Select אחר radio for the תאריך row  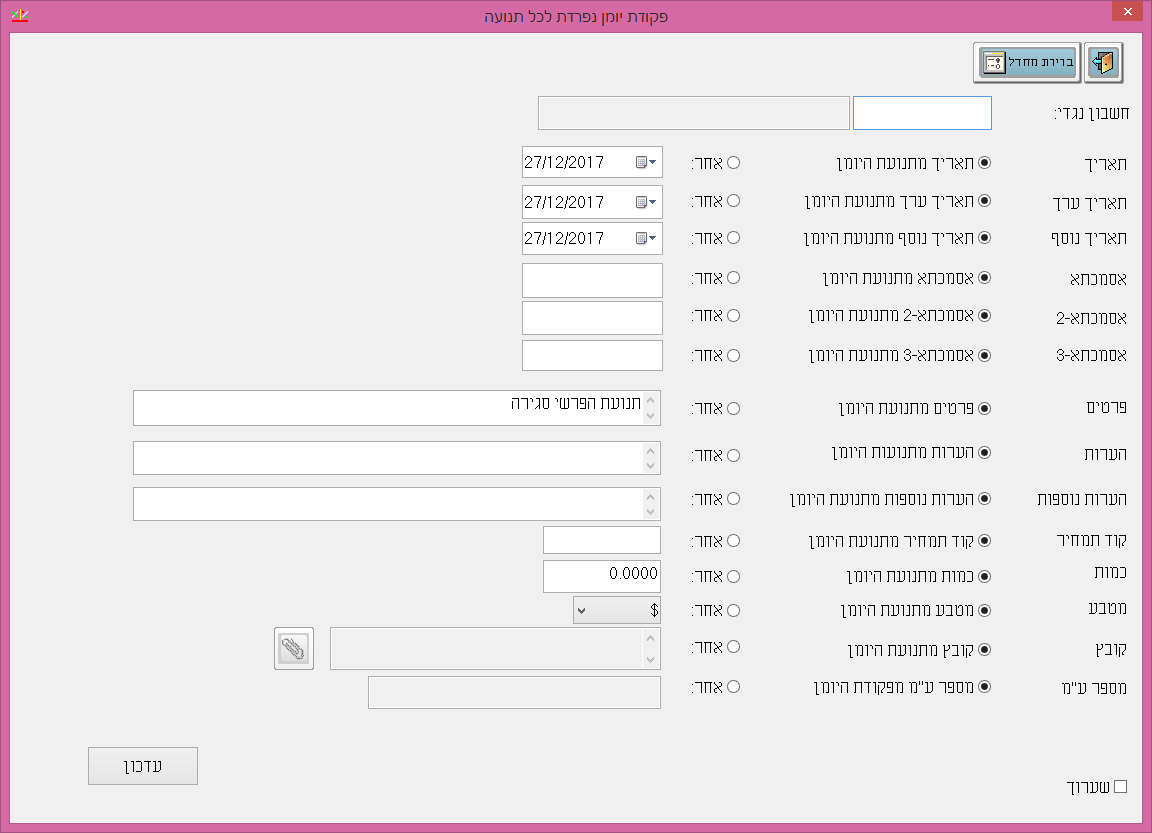[733, 162]
